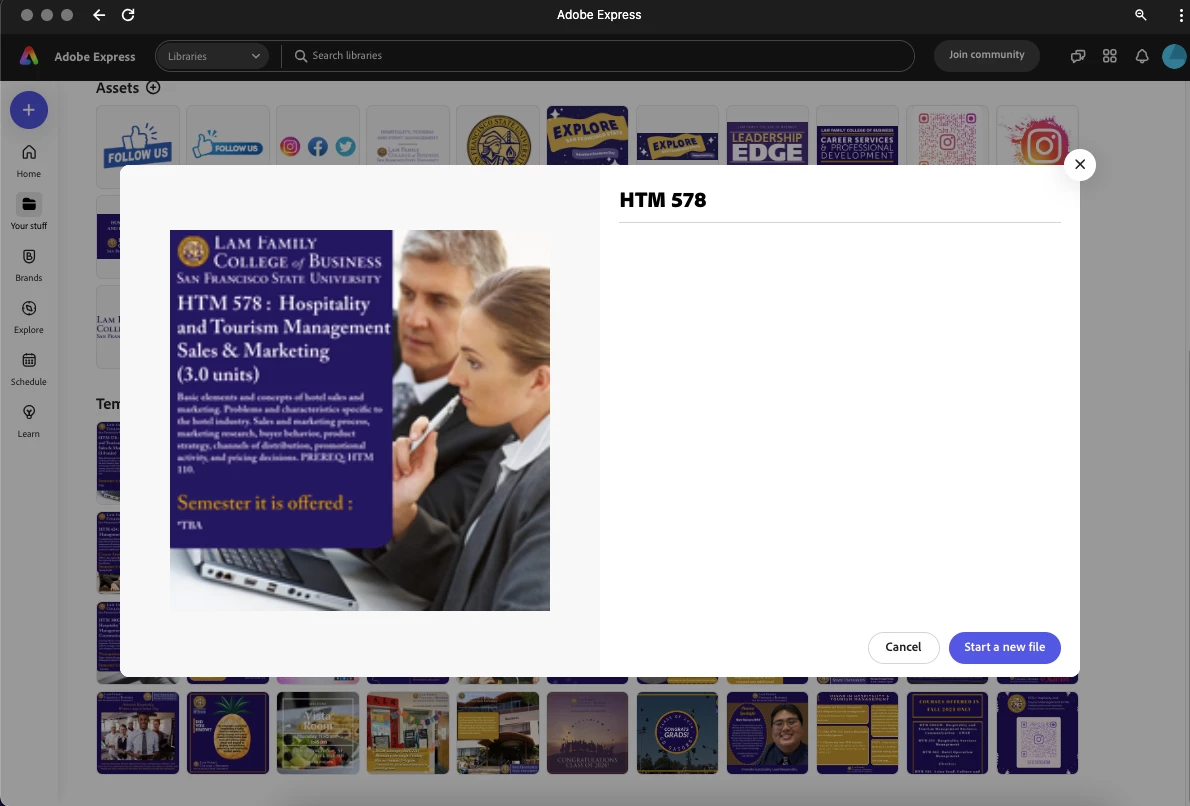Open the pineapple template thumbnail

228,732
